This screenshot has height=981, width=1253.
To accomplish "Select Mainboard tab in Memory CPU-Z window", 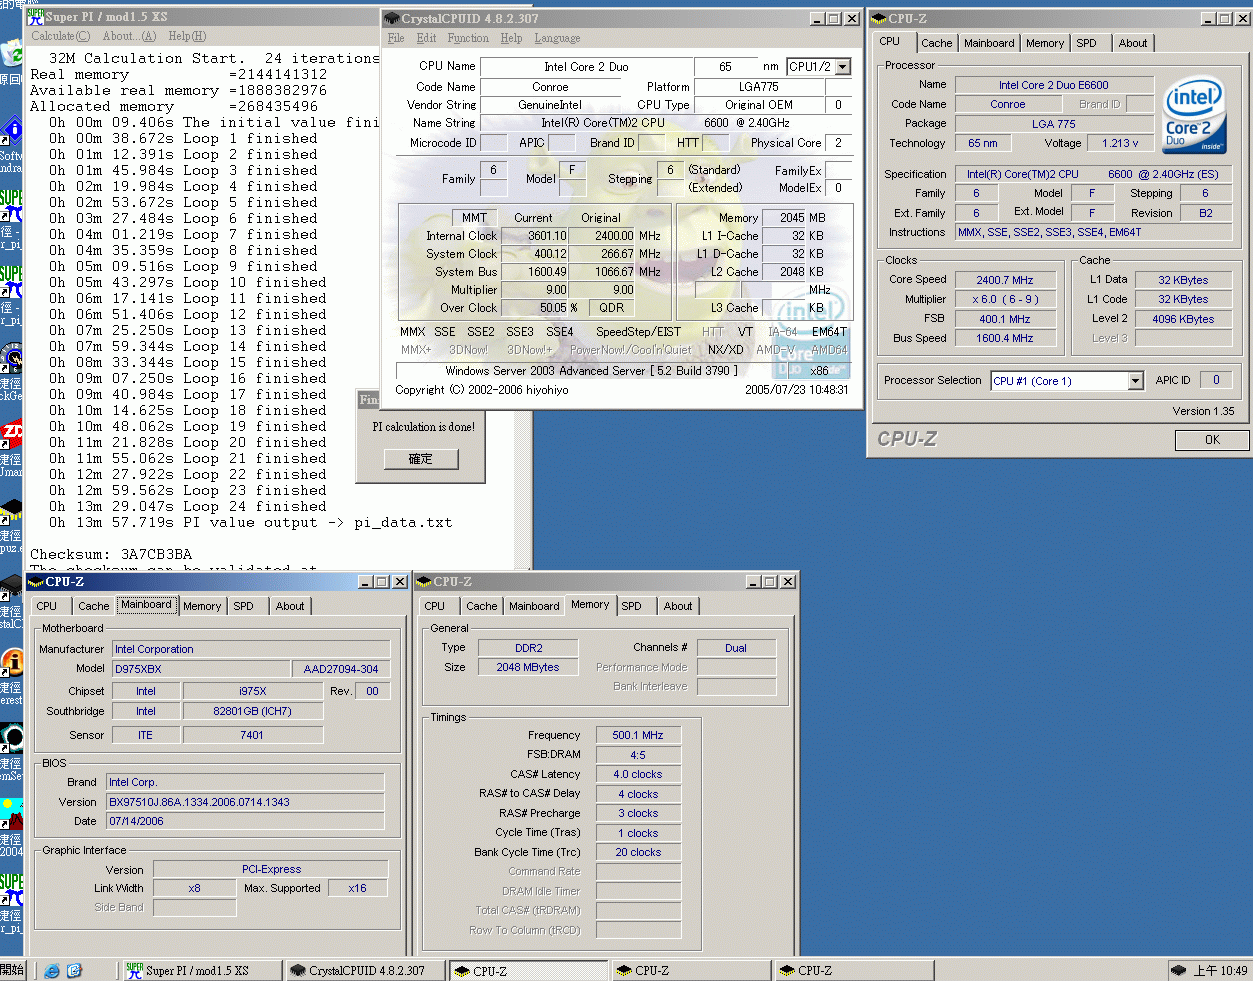I will click(534, 606).
